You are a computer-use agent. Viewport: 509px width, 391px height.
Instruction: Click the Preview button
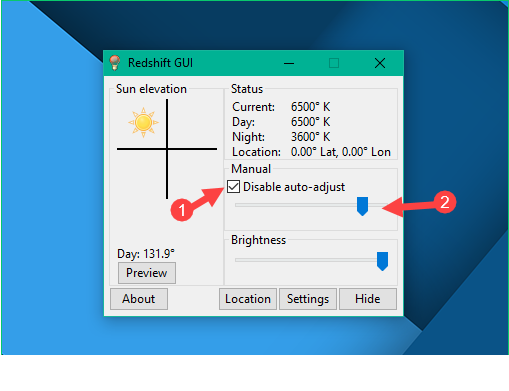(x=147, y=273)
